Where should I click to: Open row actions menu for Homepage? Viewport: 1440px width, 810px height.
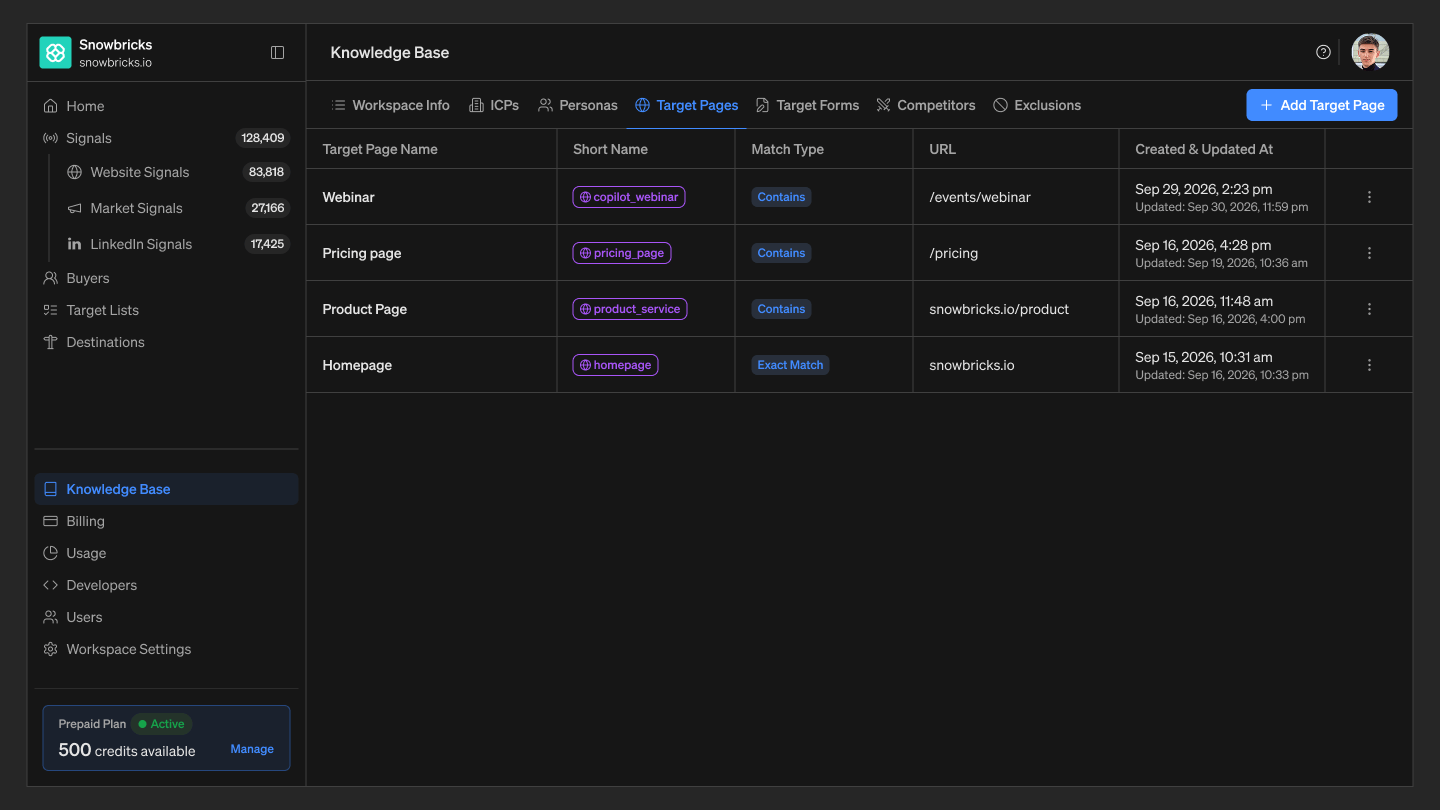1369,365
